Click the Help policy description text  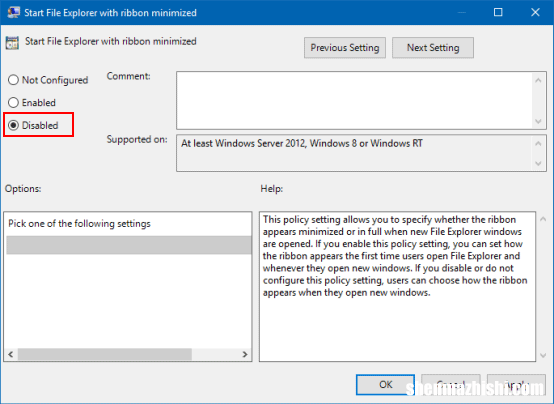point(395,256)
